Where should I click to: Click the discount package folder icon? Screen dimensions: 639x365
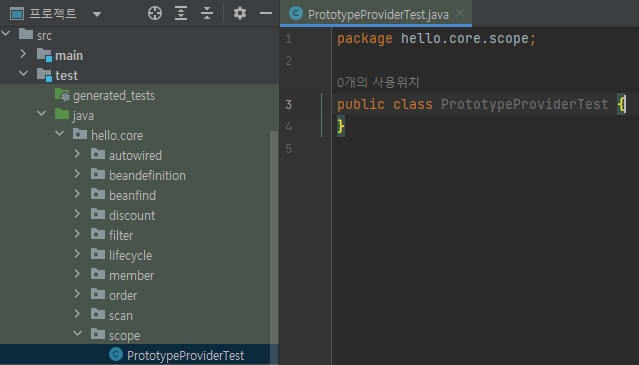coord(98,214)
